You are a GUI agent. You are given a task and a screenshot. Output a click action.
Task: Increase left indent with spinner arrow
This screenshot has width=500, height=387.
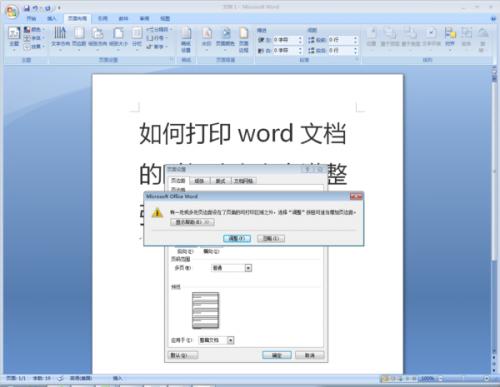coord(300,38)
